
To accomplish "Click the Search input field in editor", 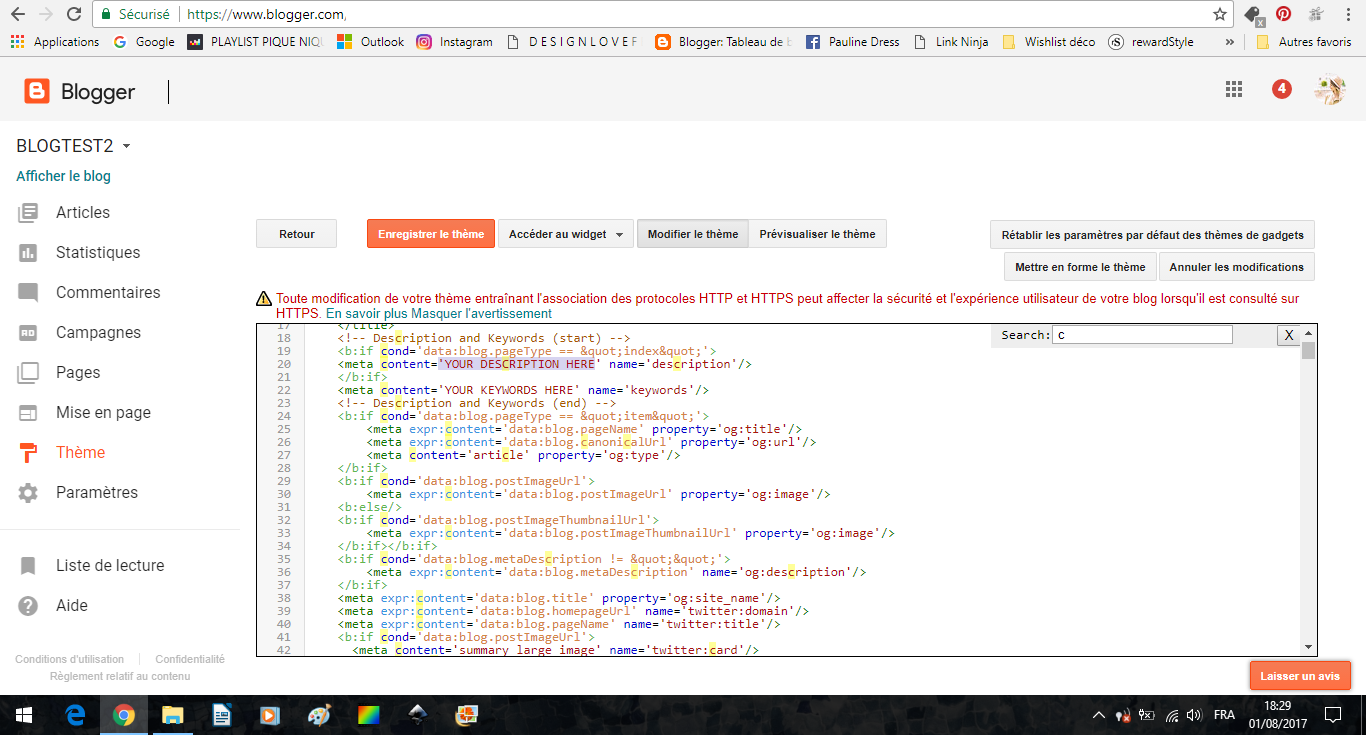I will pos(1142,335).
